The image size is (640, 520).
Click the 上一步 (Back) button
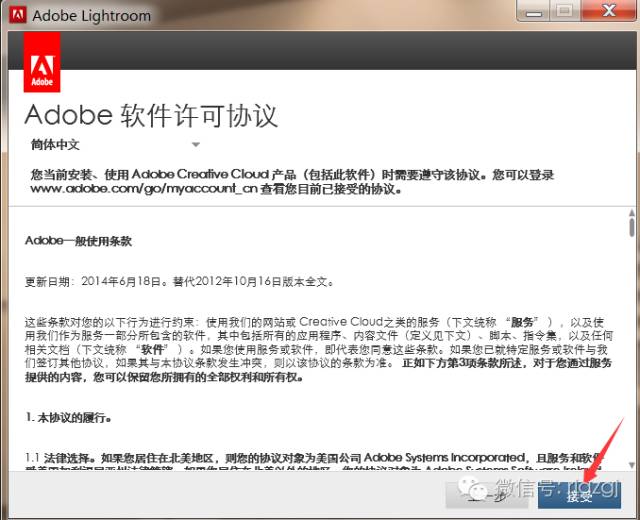(489, 495)
